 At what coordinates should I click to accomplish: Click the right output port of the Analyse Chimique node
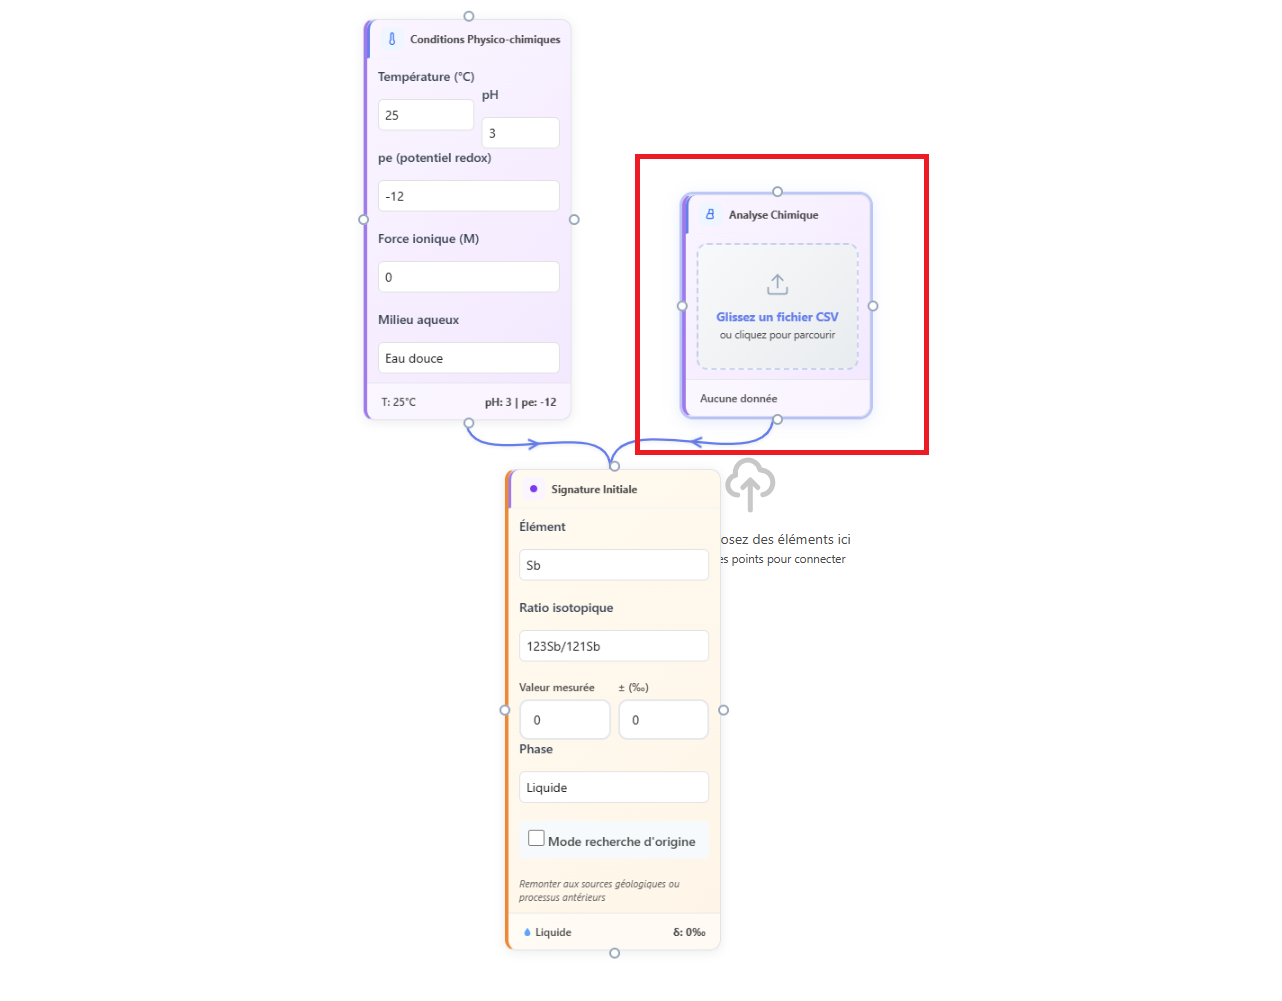(x=873, y=306)
